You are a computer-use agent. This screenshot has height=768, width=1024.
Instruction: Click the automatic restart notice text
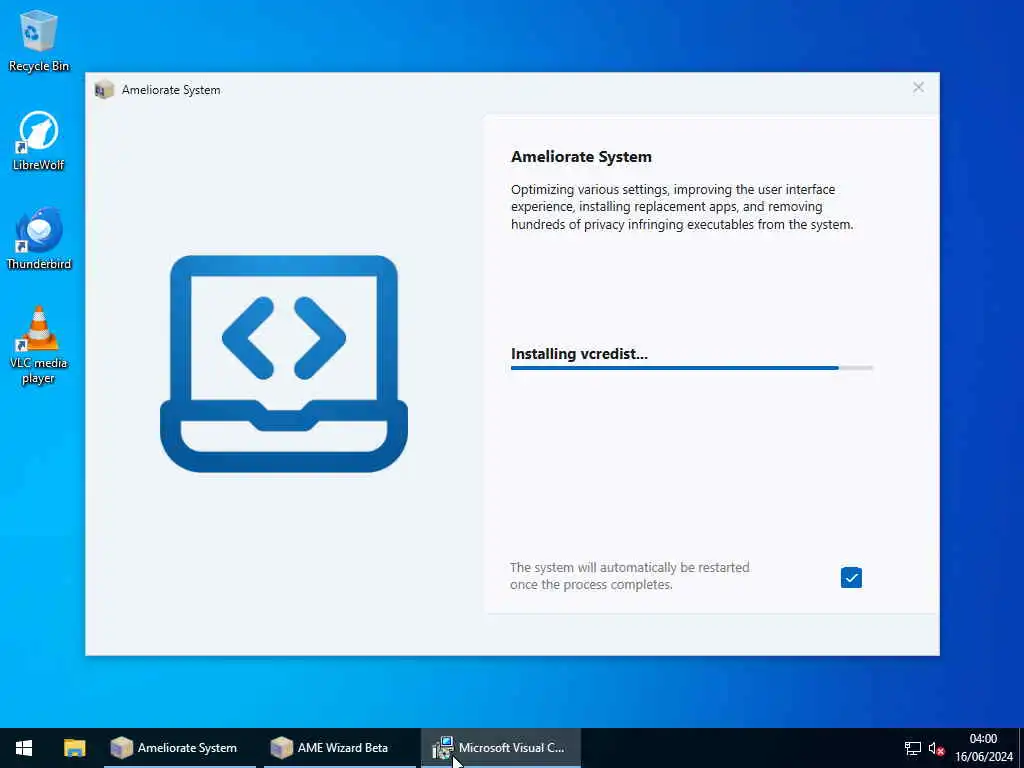630,576
